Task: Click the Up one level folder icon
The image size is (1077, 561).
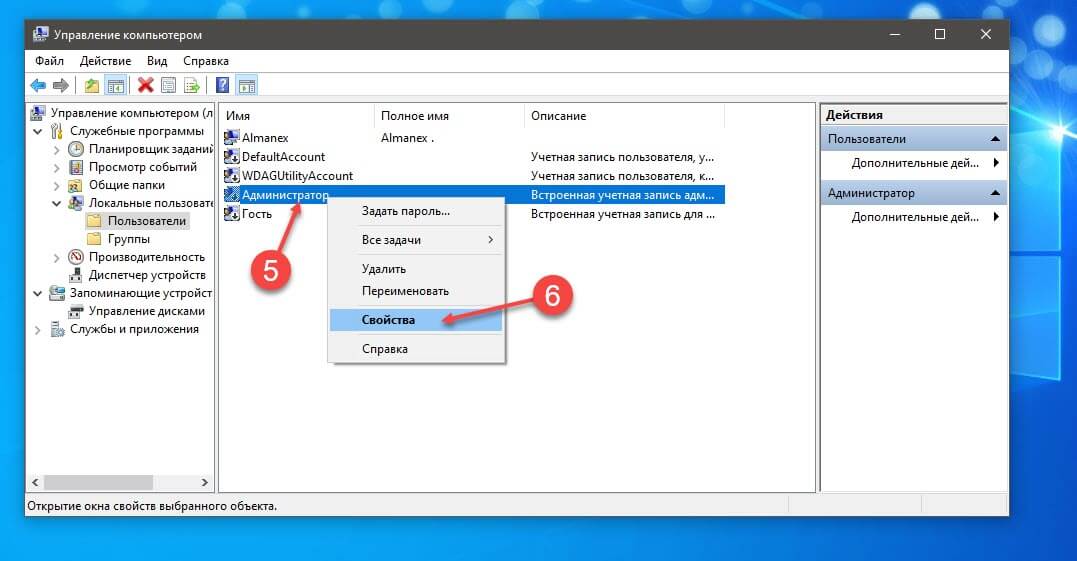Action: (91, 86)
